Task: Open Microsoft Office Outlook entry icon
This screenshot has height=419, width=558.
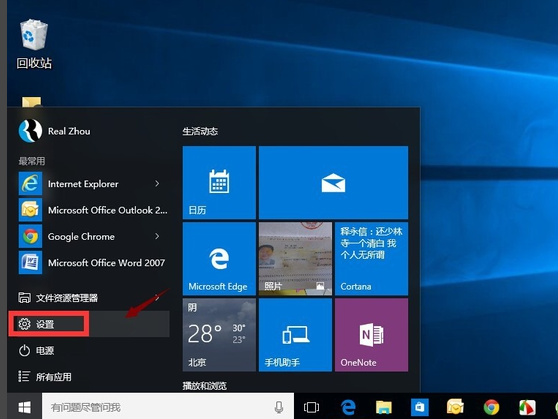Action: tap(30, 210)
